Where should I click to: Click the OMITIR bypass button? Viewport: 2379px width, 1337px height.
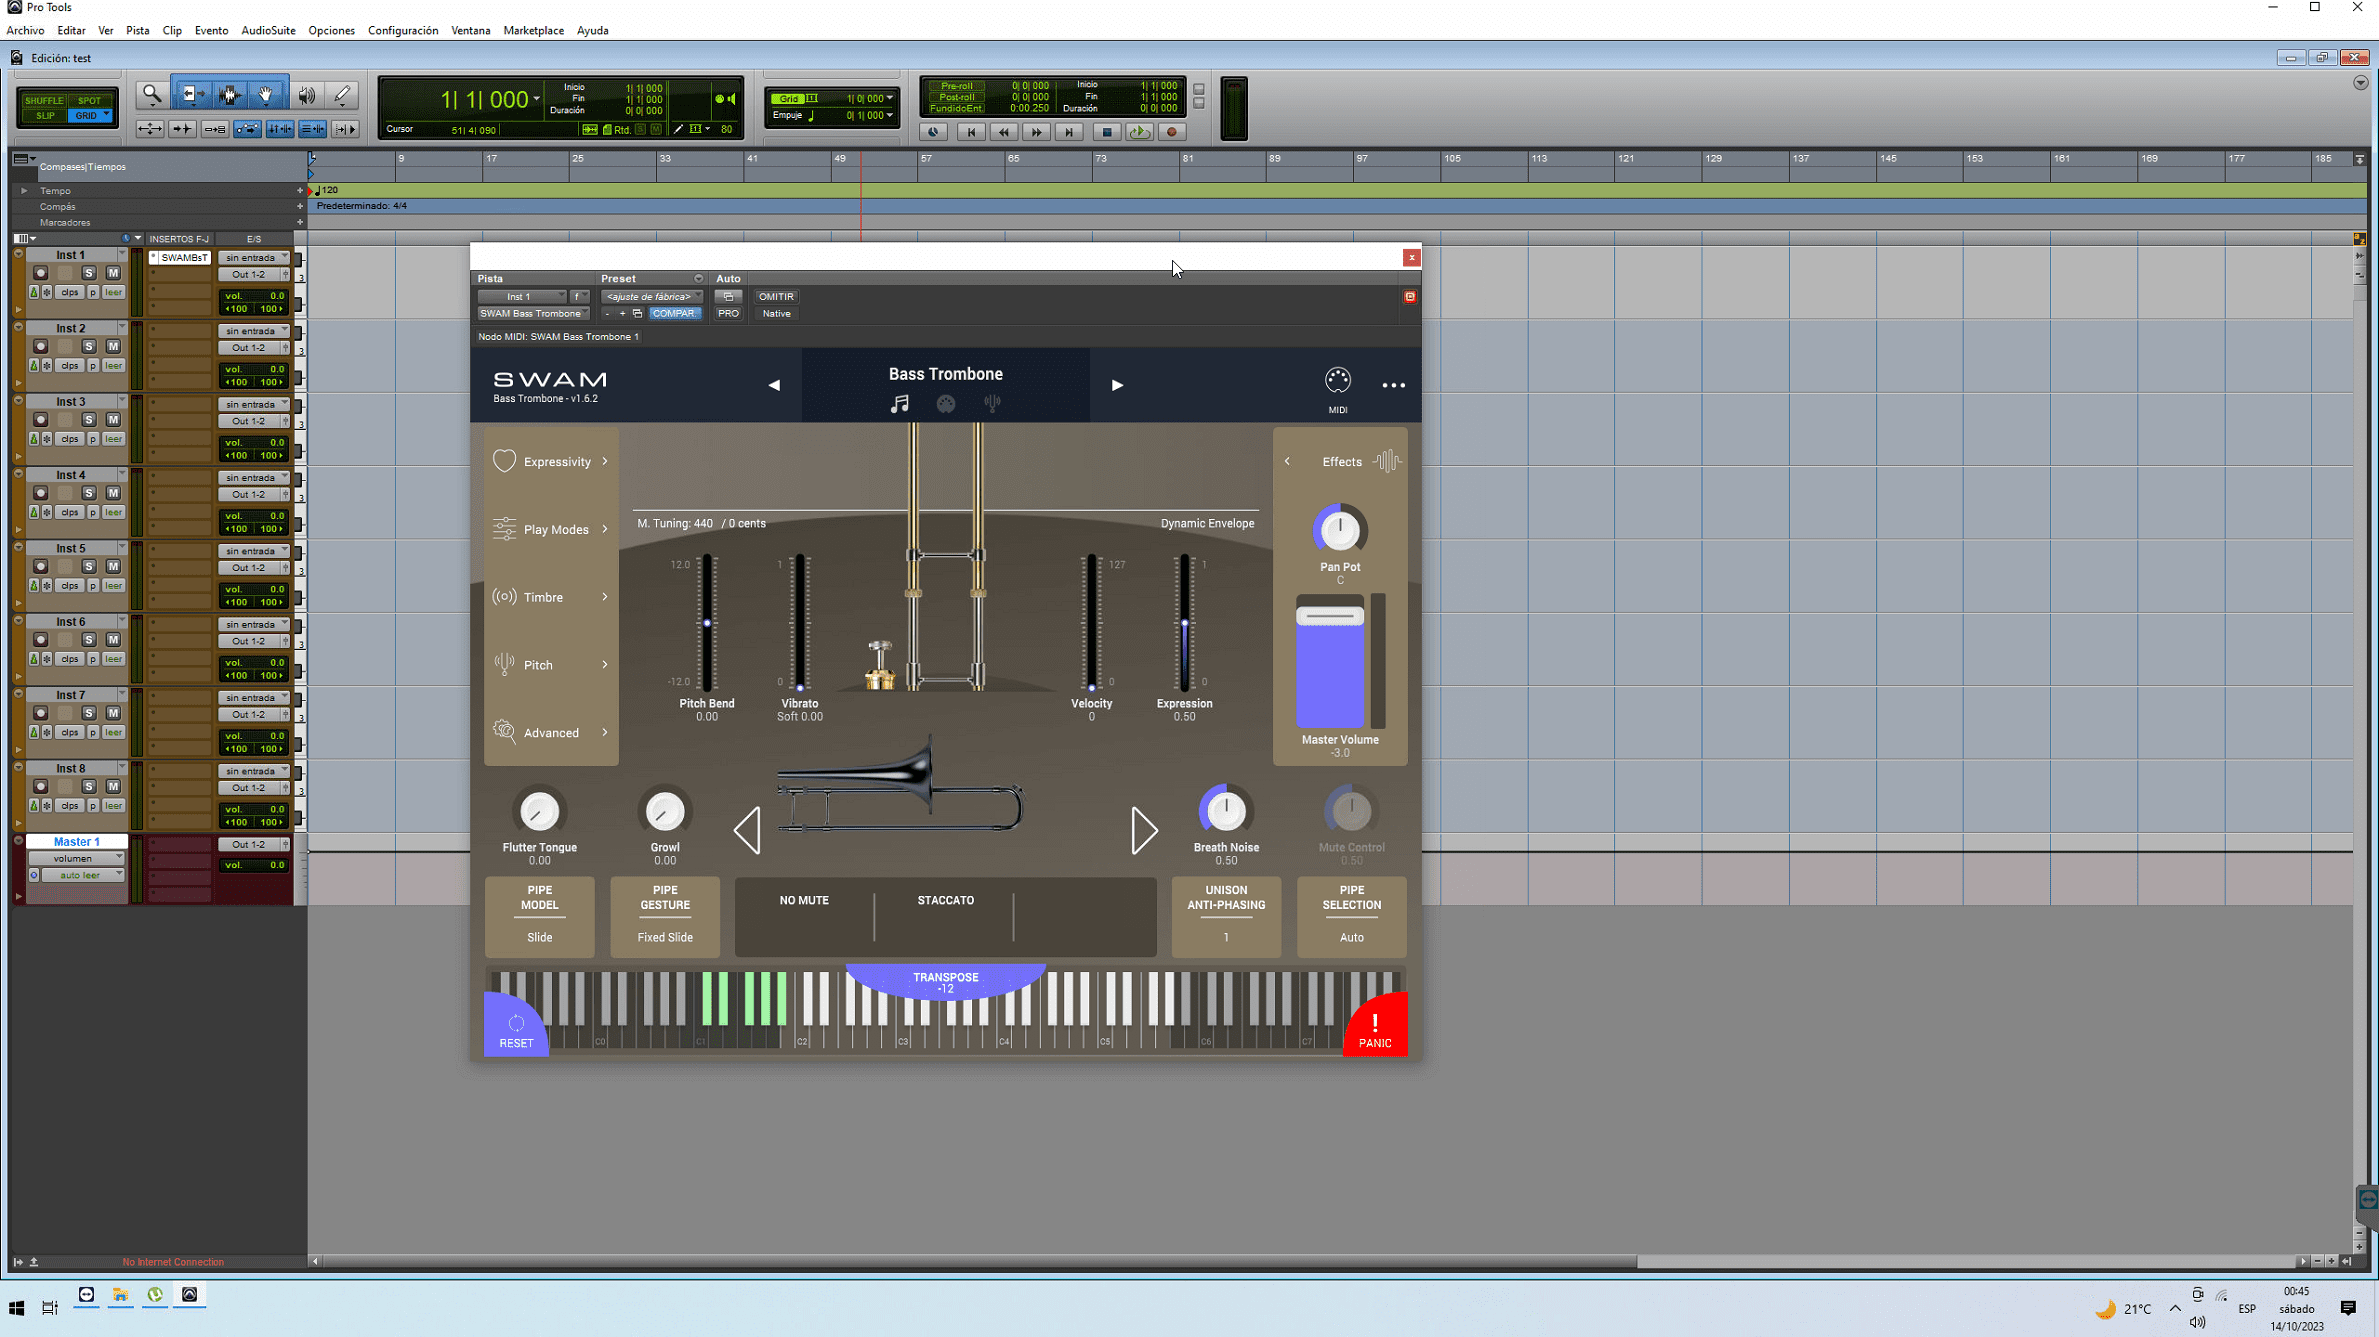pos(776,297)
